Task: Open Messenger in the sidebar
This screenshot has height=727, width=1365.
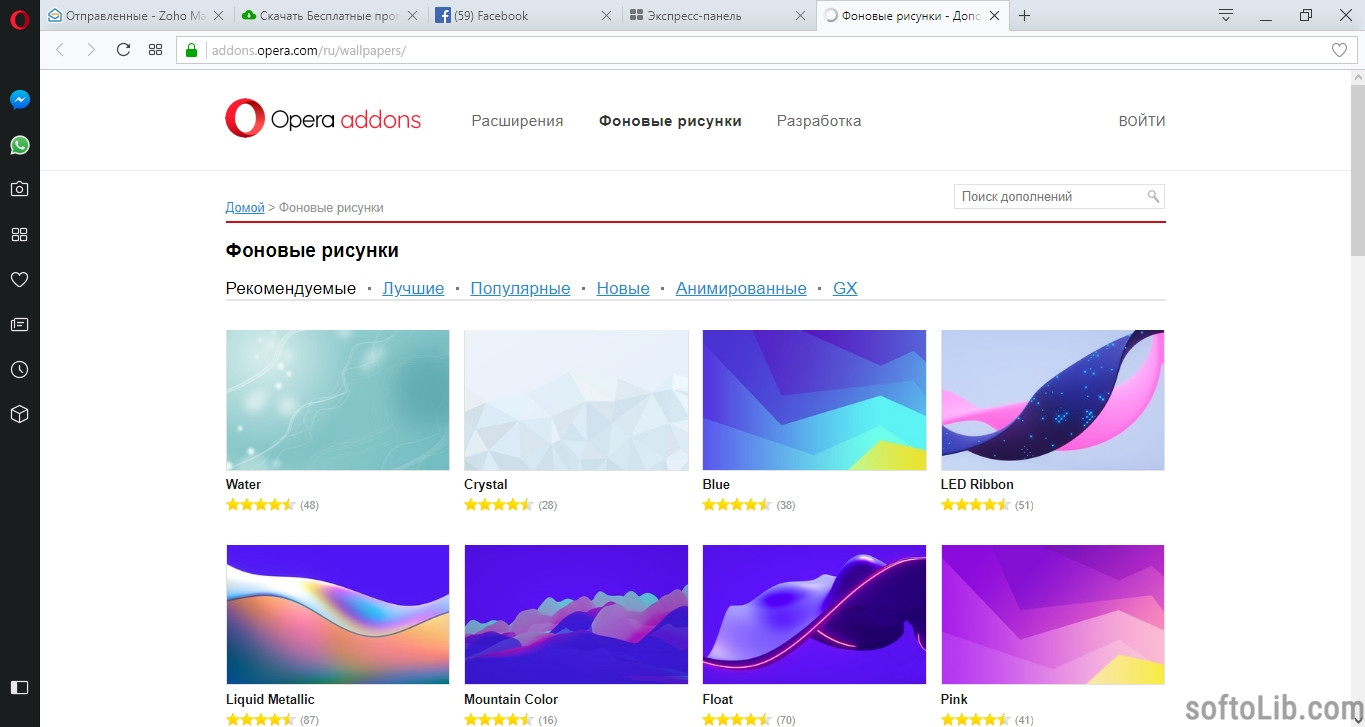Action: click(19, 100)
